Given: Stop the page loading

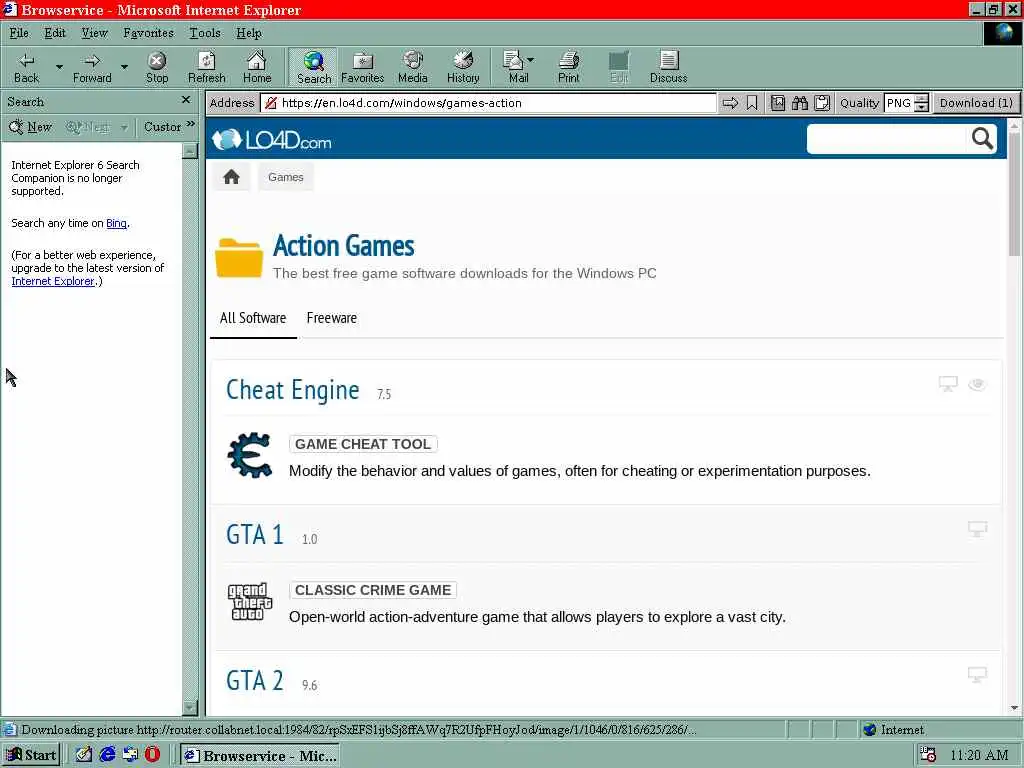Looking at the screenshot, I should point(157,67).
